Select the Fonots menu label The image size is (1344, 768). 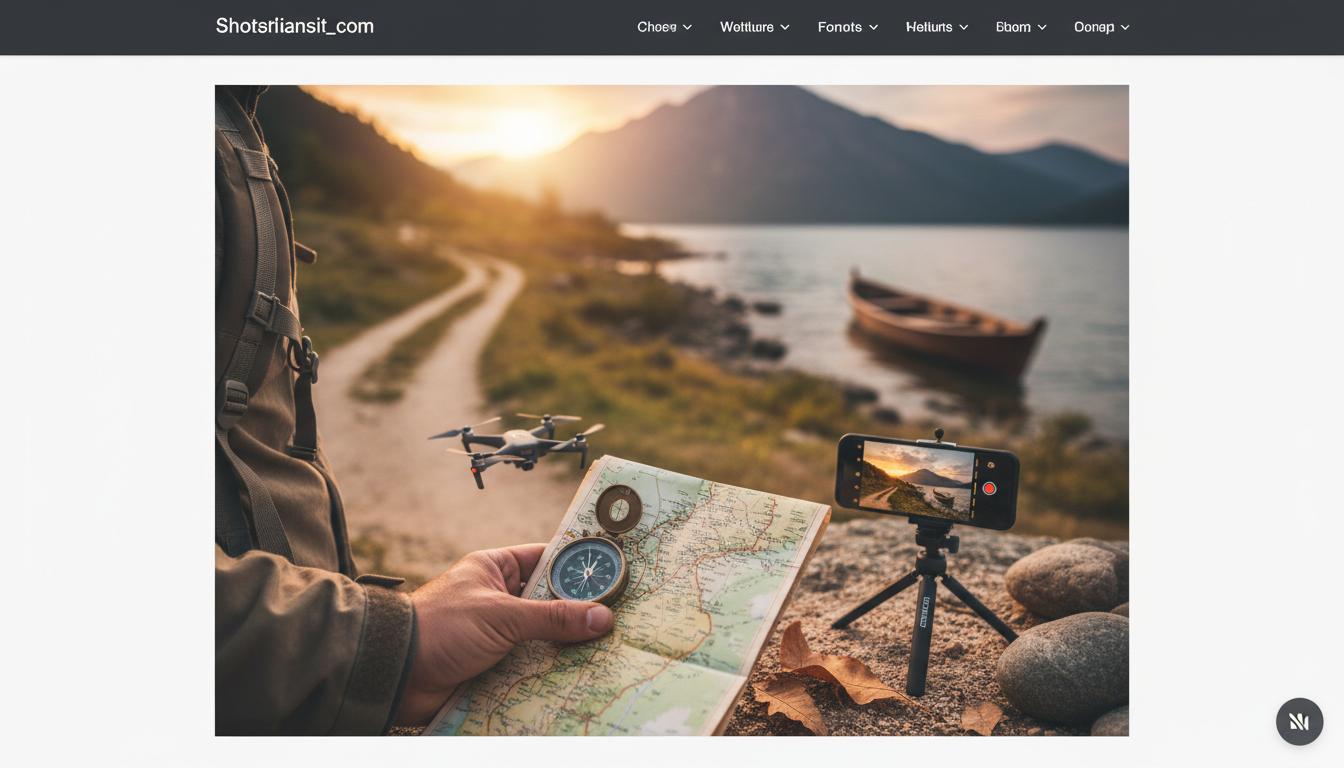click(839, 27)
